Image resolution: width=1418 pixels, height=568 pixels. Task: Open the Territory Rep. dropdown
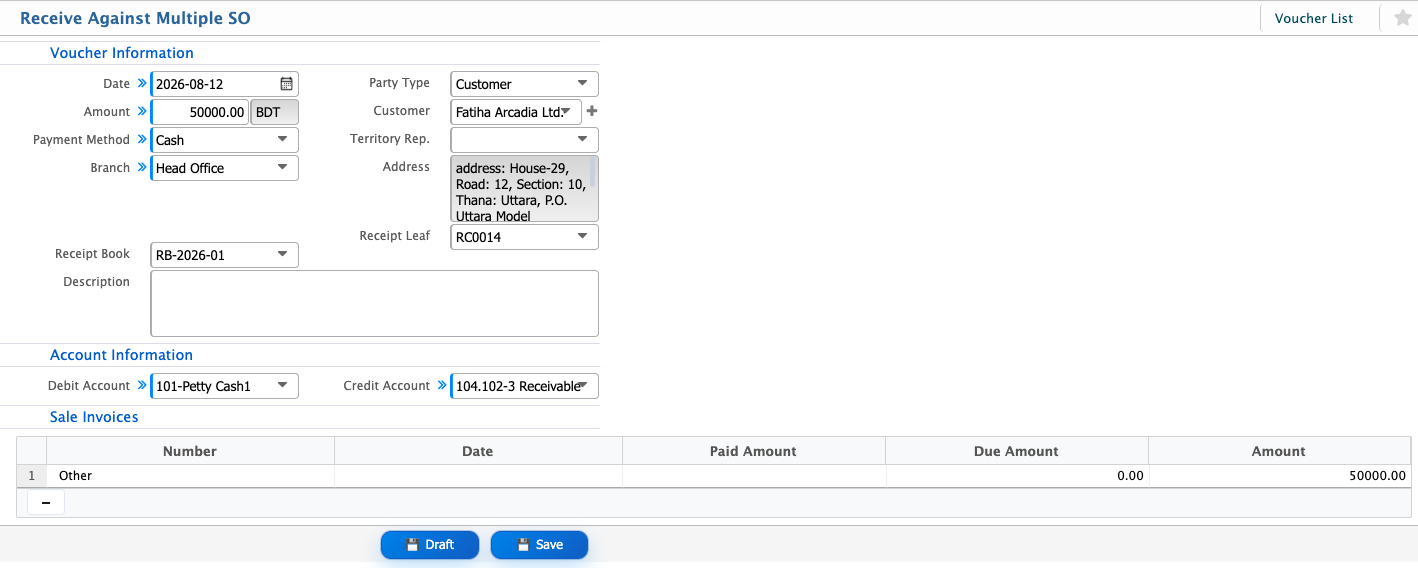click(x=525, y=140)
